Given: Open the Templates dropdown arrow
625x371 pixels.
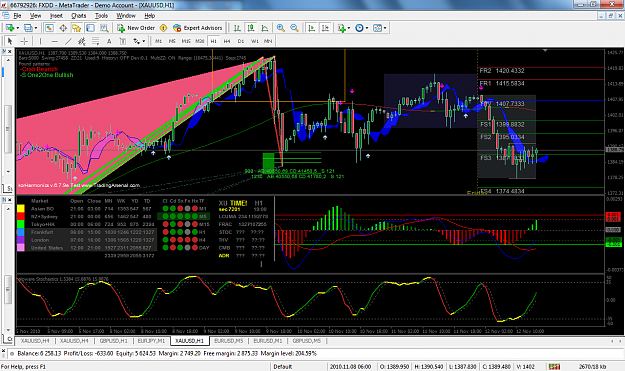Looking at the screenshot, I should pos(385,28).
